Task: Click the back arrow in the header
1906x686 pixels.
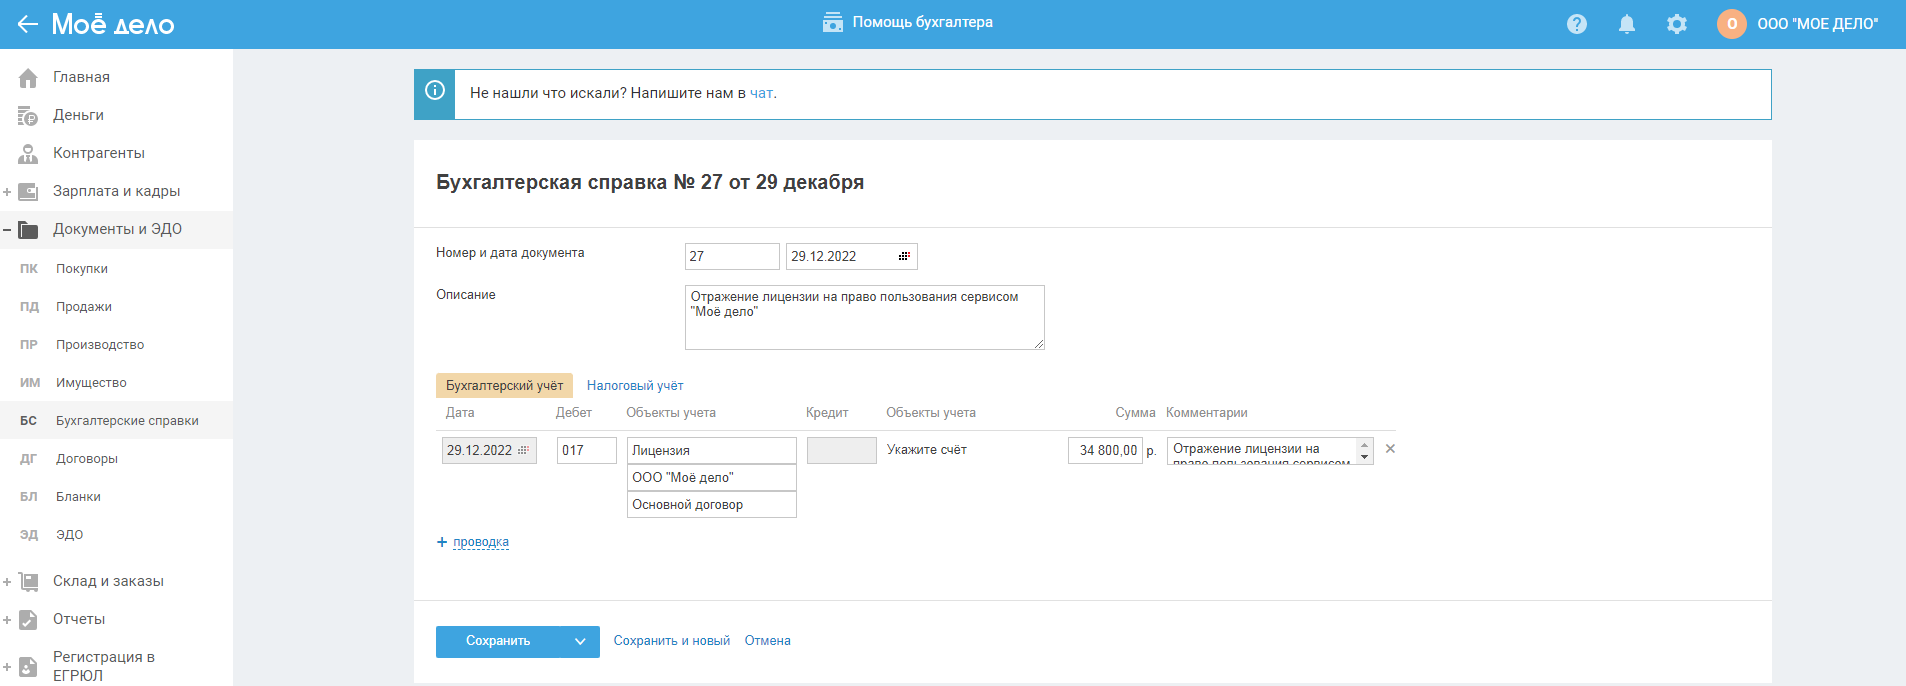Action: 27,24
